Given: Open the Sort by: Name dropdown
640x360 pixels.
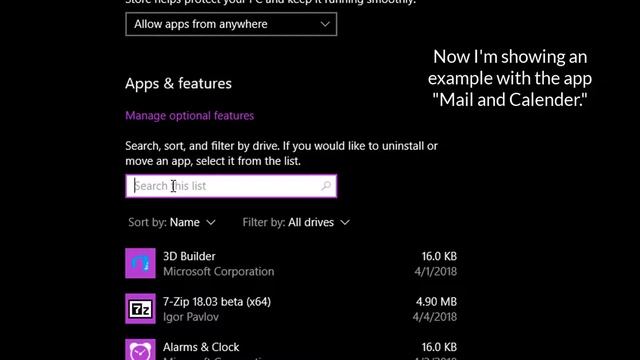Looking at the screenshot, I should (172, 222).
